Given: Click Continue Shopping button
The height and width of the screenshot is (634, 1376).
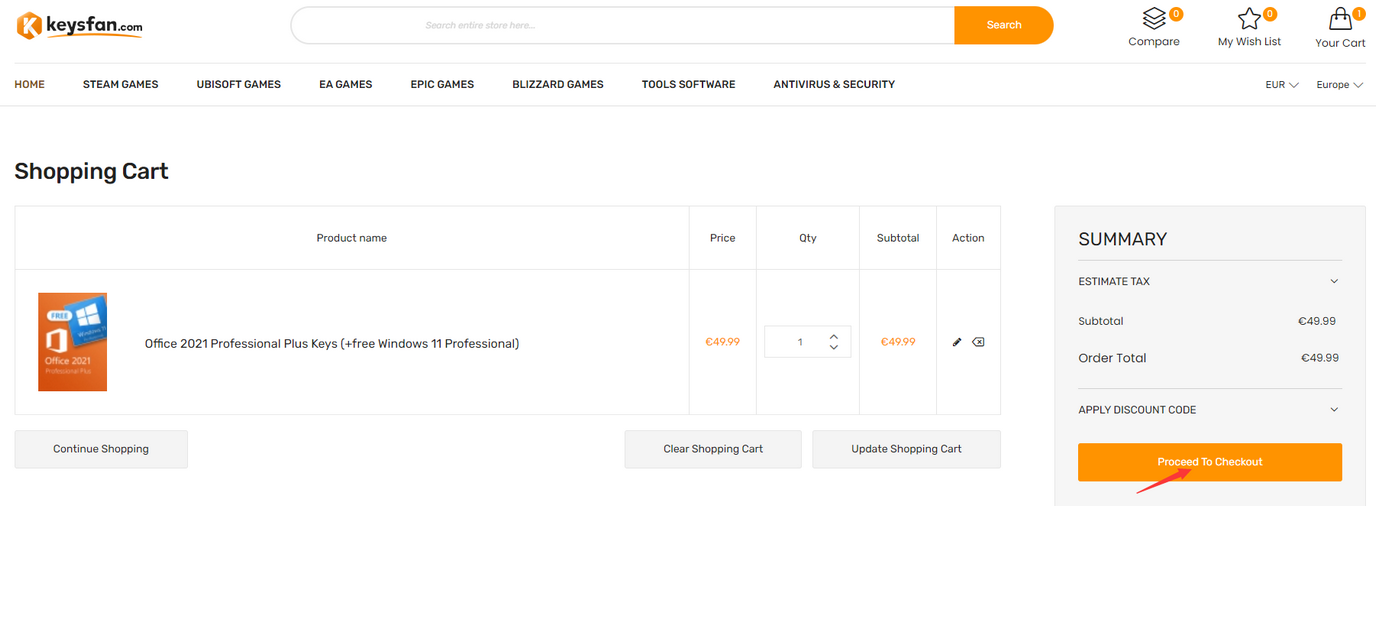Looking at the screenshot, I should coord(101,449).
